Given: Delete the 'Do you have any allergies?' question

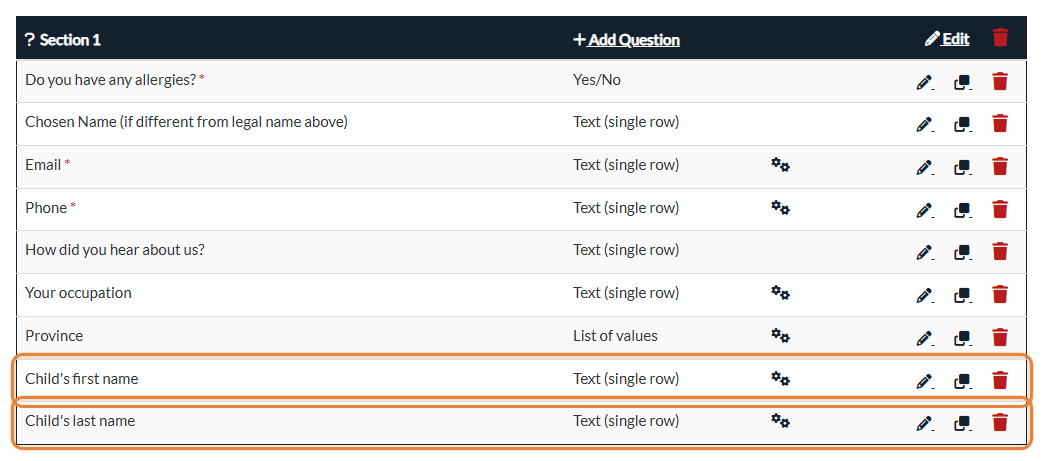Looking at the screenshot, I should [x=1000, y=81].
